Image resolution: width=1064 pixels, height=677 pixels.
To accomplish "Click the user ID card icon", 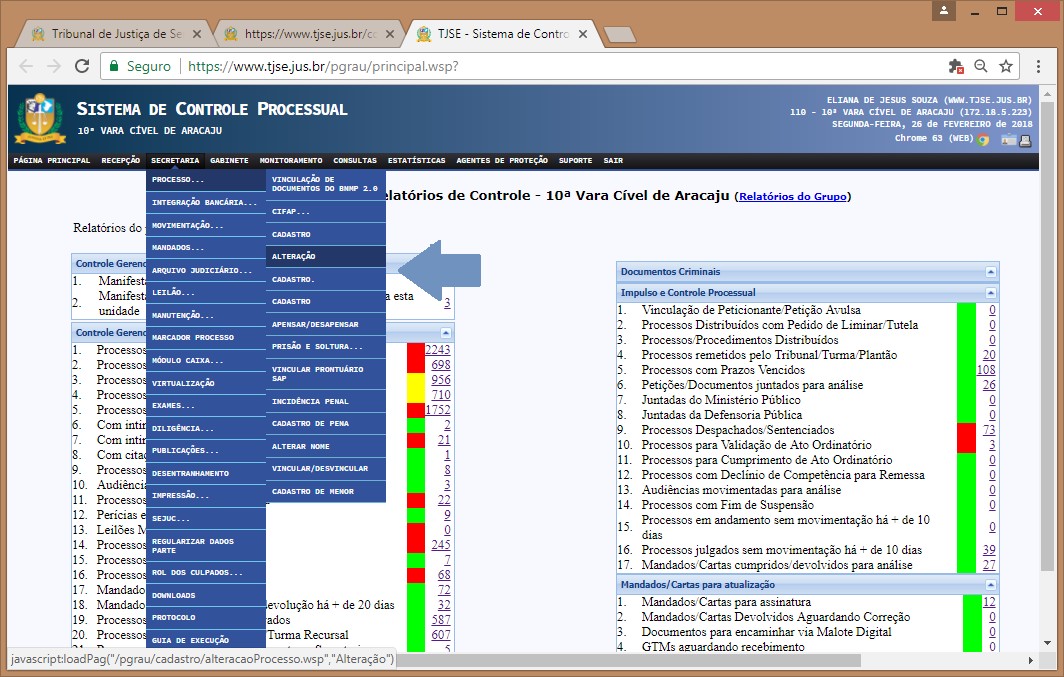I will pyautogui.click(x=1009, y=140).
